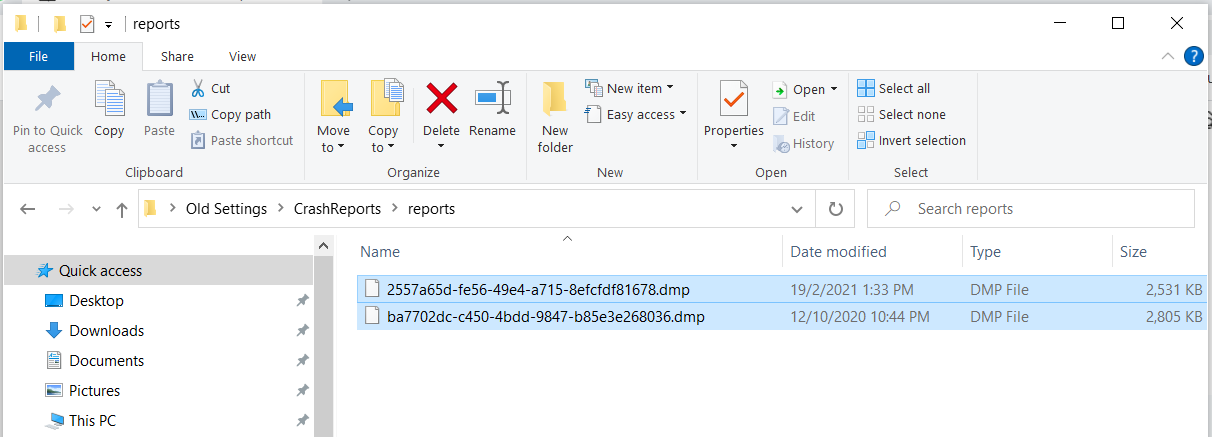Switch to the View tab
Viewport: 1212px width, 437px height.
[242, 56]
